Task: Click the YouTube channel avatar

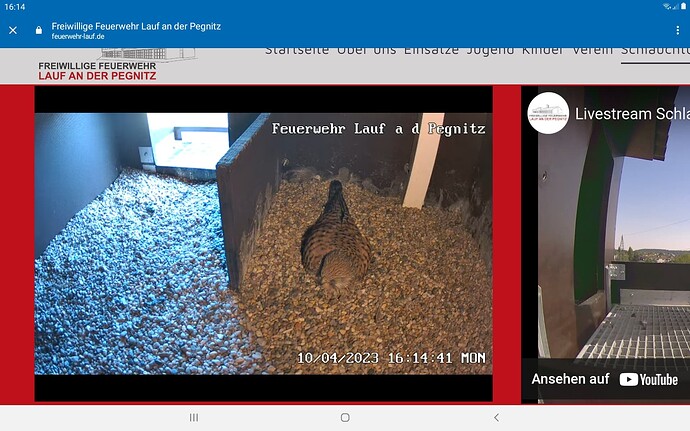Action: click(x=548, y=113)
